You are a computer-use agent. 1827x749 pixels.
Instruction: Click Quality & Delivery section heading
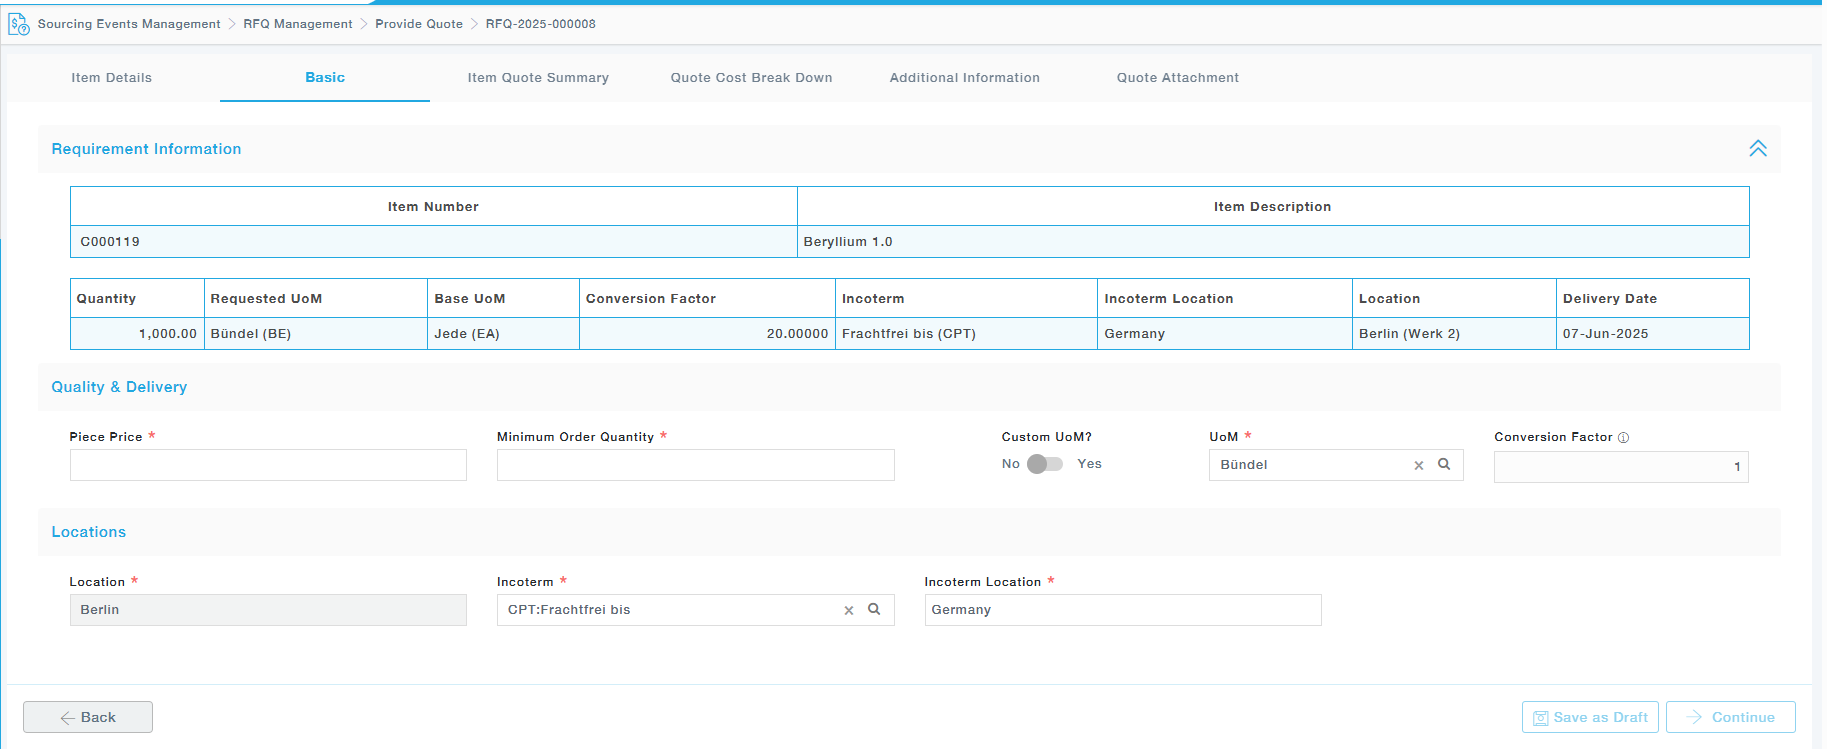pos(119,387)
